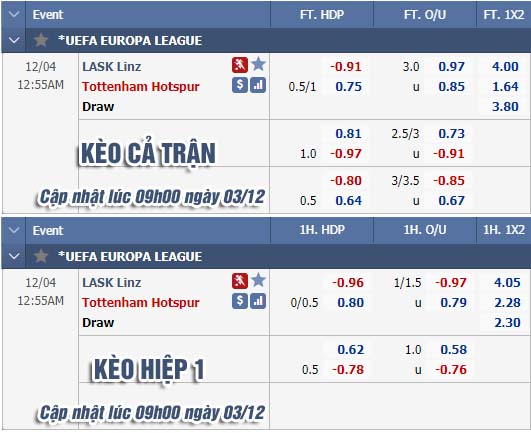Screen dimensions: 531x433
Task: Open the statistics chart icon in full-time Tottenham row
Action: pyautogui.click(x=258, y=85)
